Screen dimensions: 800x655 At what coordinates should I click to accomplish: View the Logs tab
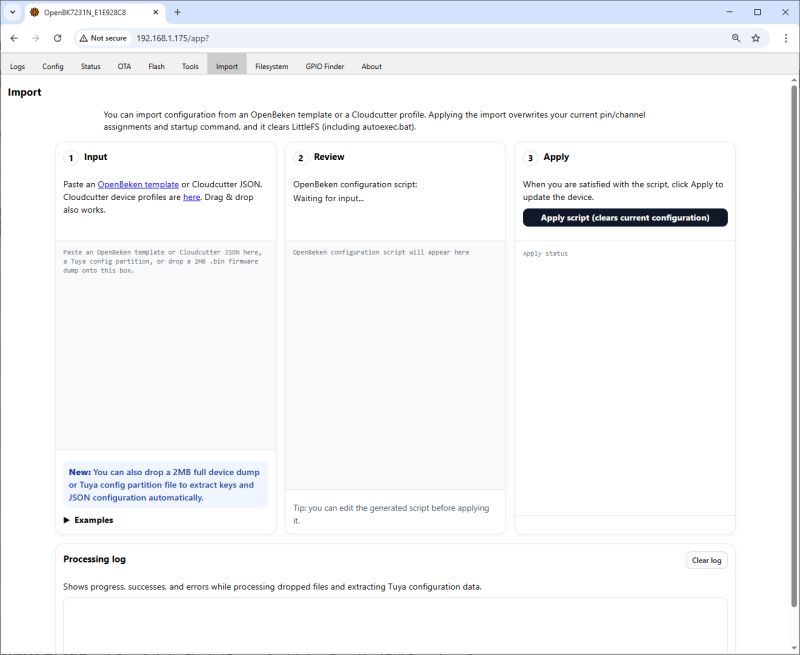17,66
